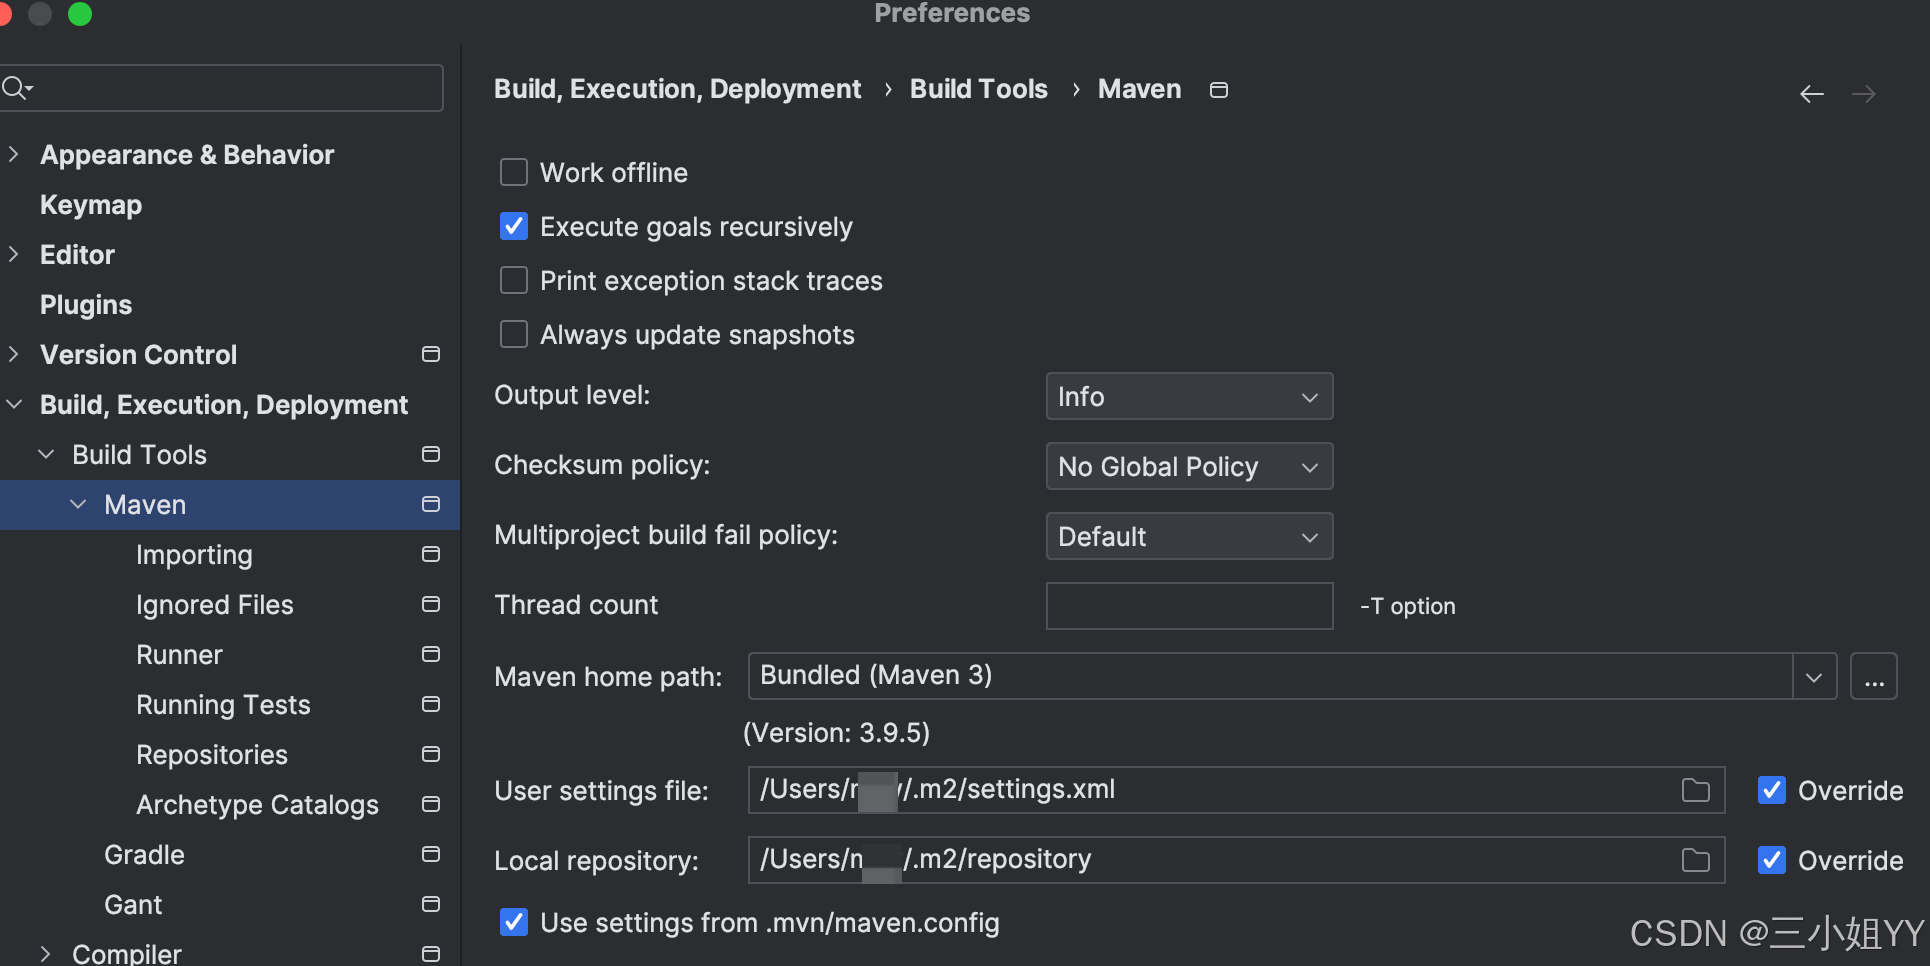Select Archetype Catalogs under Maven
The width and height of the screenshot is (1930, 966).
click(257, 805)
